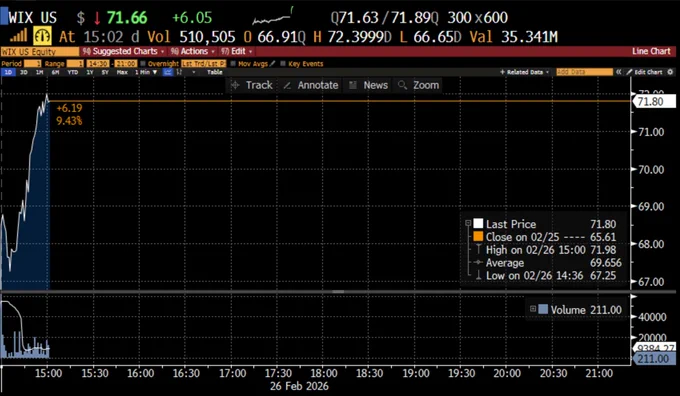Open the Lst Trd/Lst Px field dropdown
The height and width of the screenshot is (396, 680).
(203, 64)
